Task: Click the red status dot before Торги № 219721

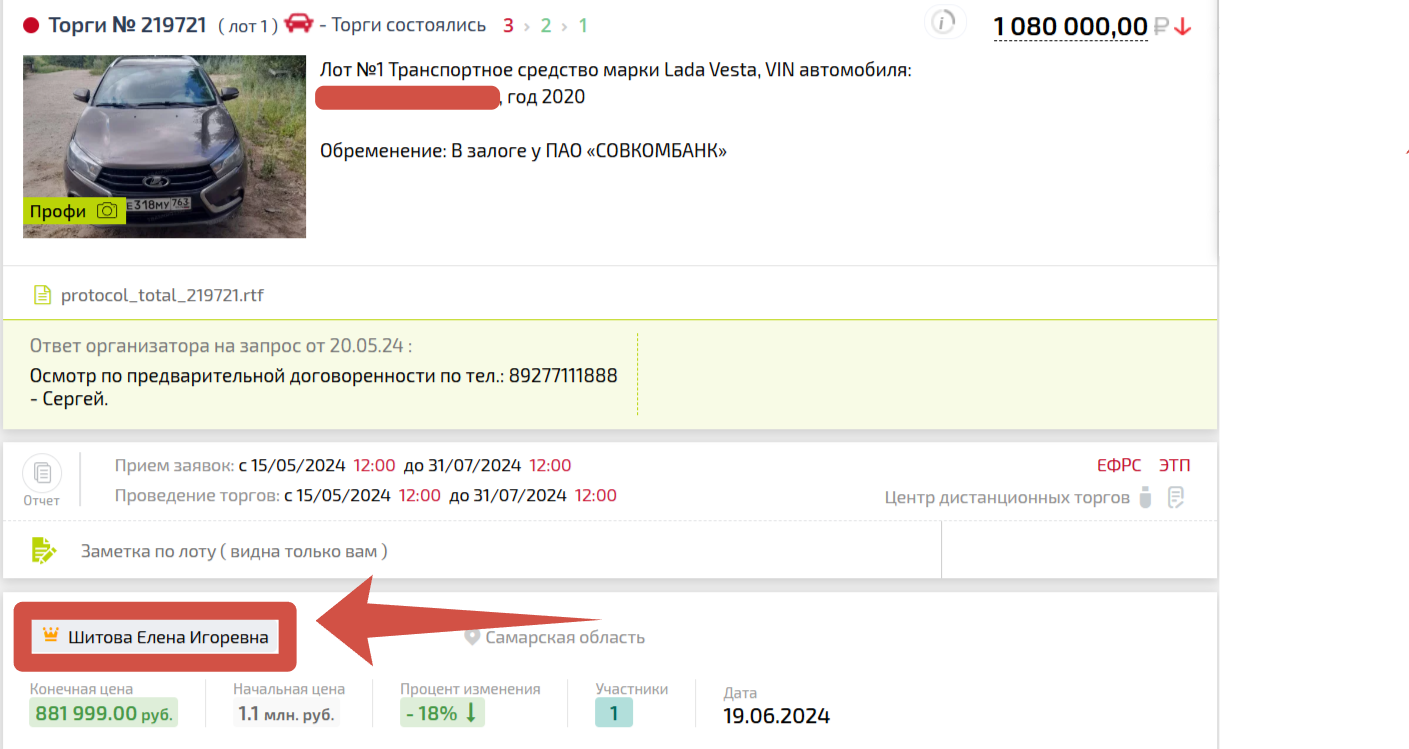Action: [x=31, y=26]
